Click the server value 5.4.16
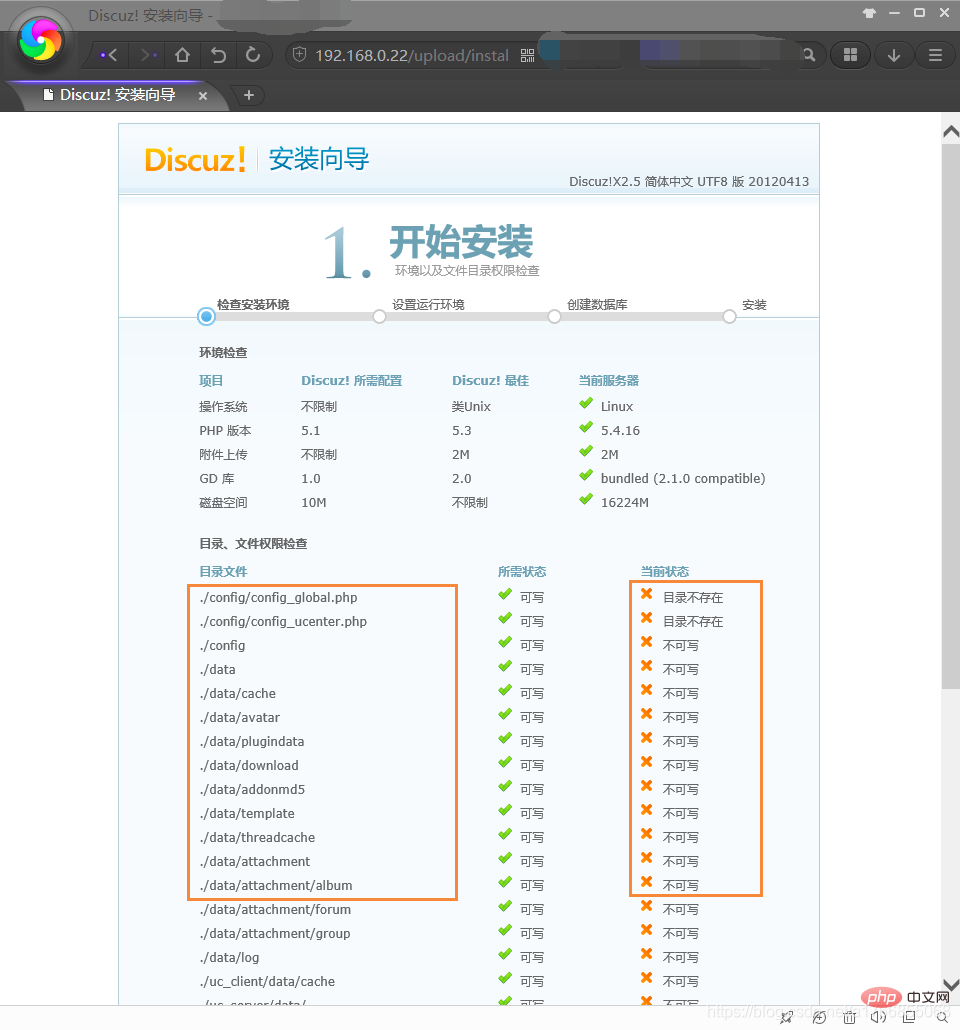The width and height of the screenshot is (960, 1030). 620,431
